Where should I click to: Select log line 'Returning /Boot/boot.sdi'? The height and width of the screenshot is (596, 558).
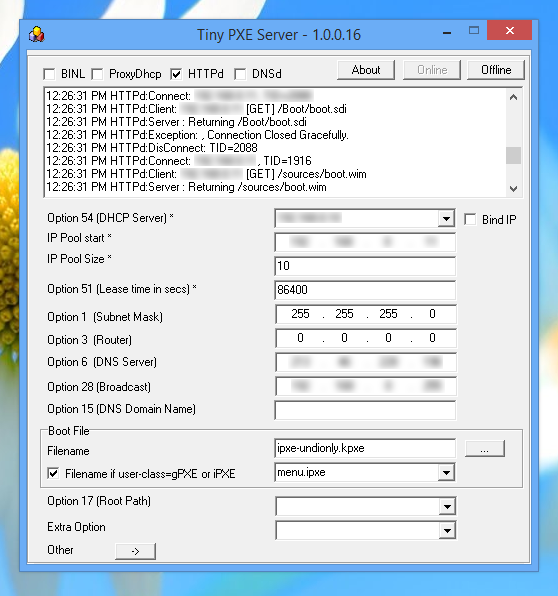(x=176, y=122)
